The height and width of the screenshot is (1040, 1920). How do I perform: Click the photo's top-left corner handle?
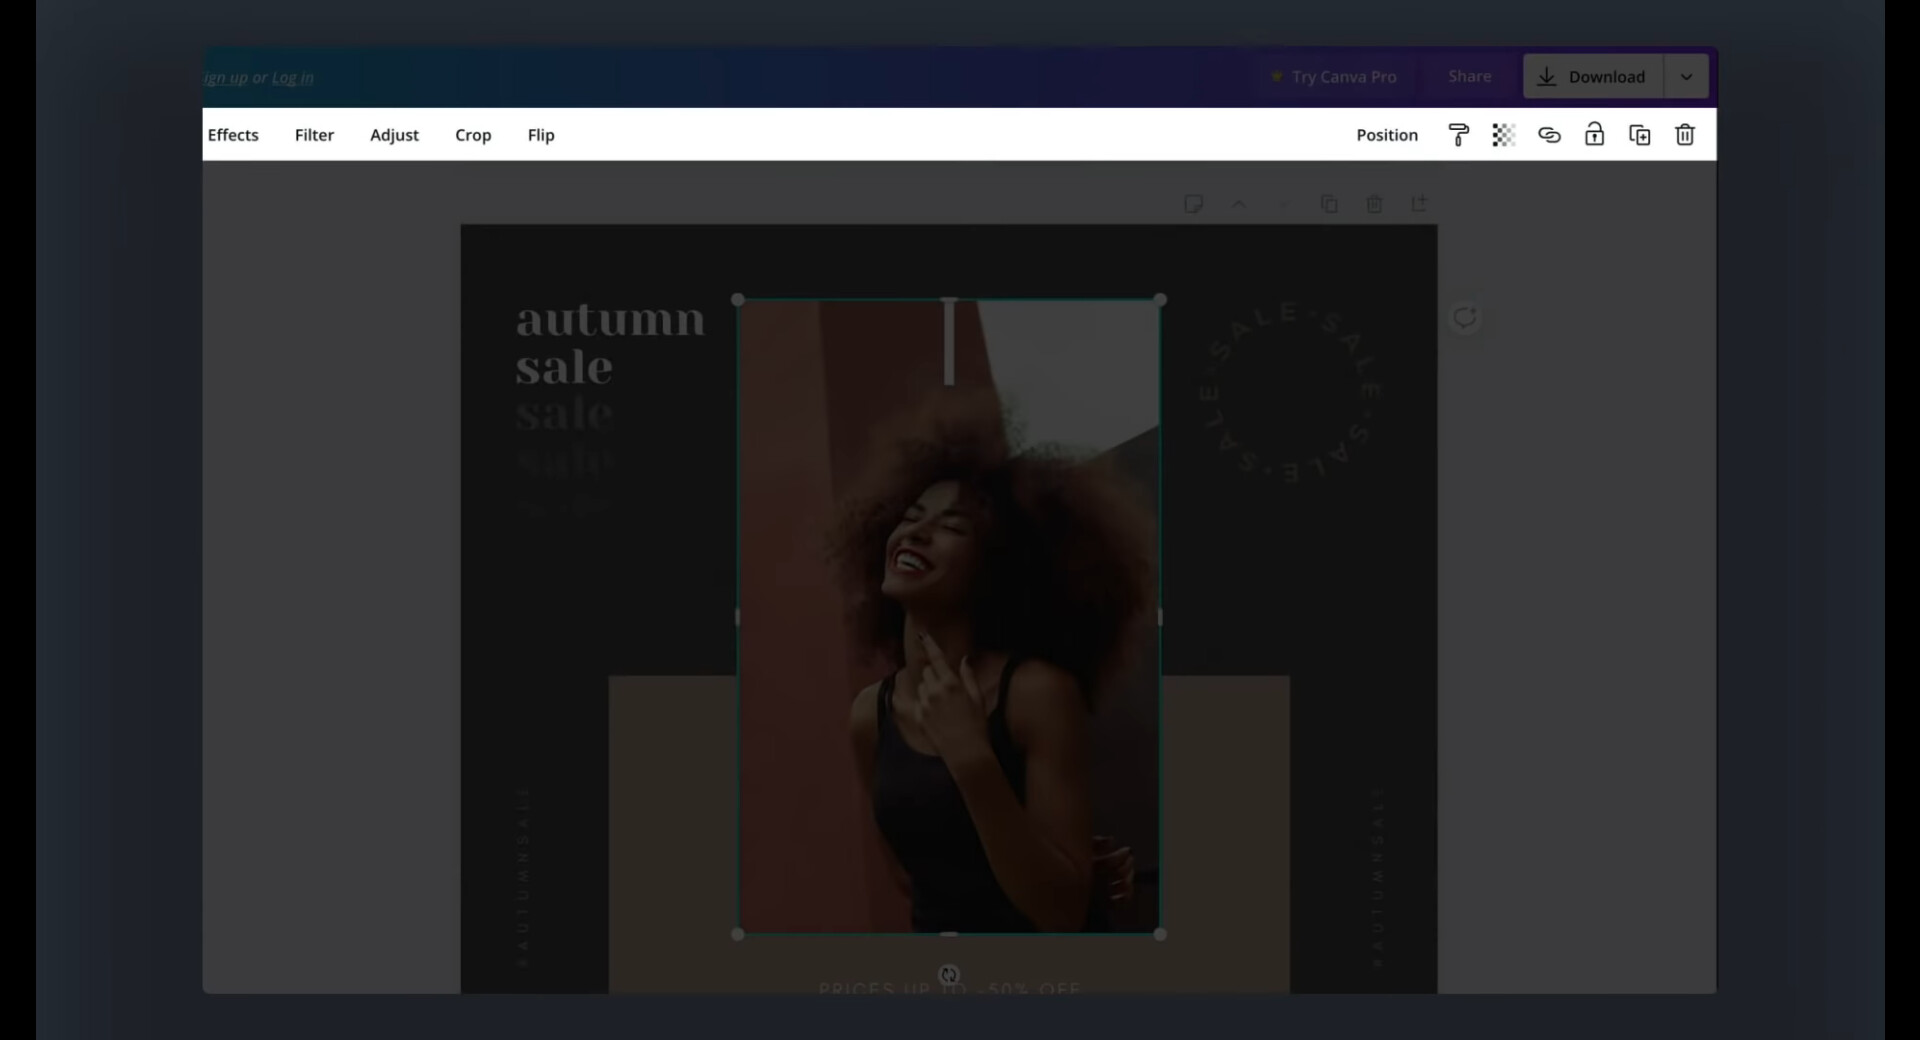[738, 300]
